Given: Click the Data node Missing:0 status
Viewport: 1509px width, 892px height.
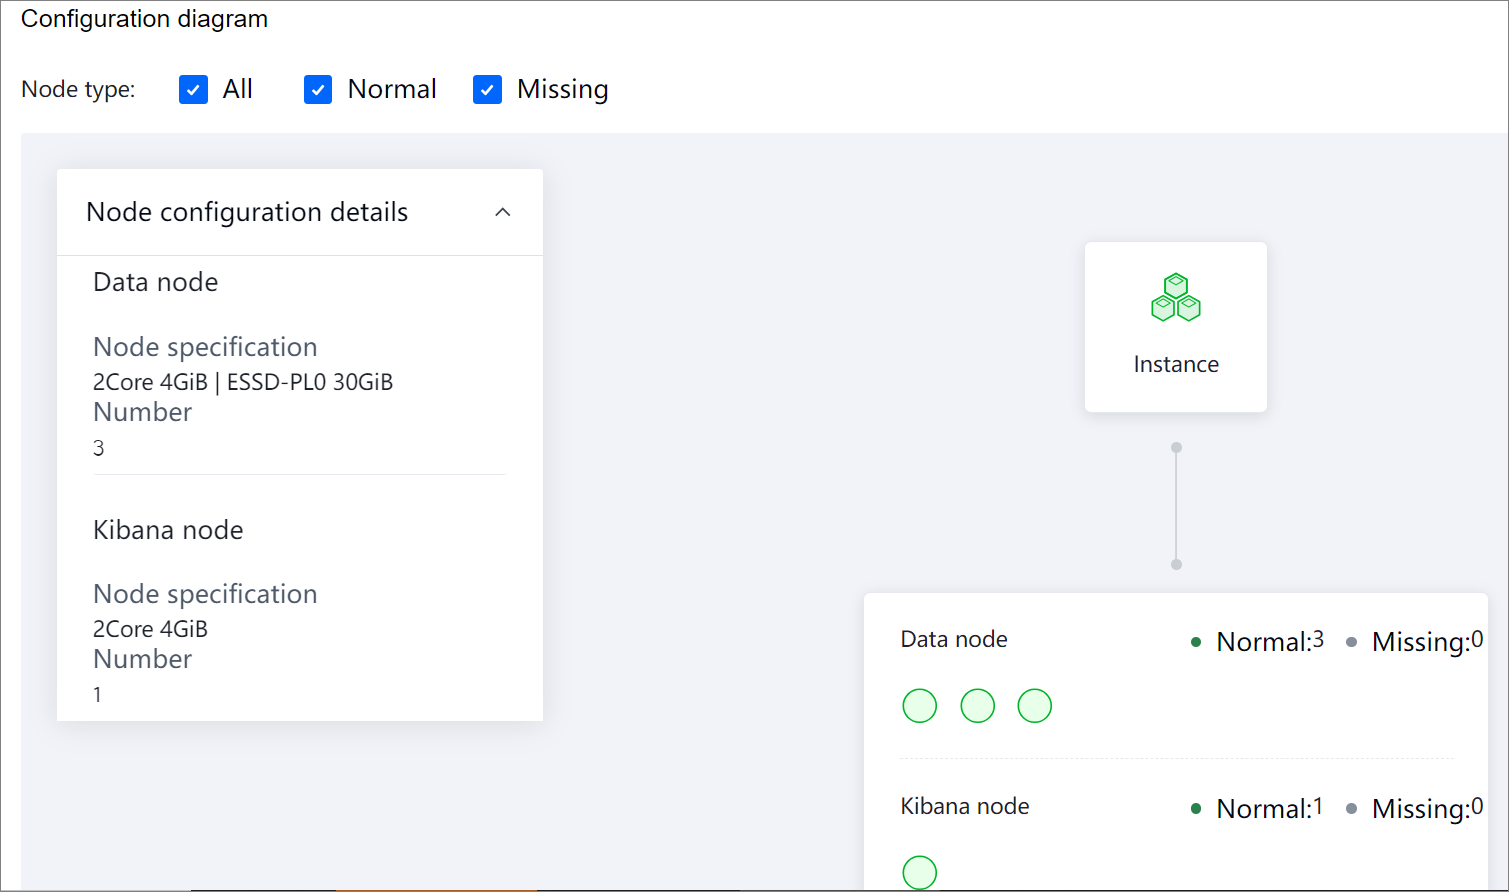Looking at the screenshot, I should click(1415, 642).
